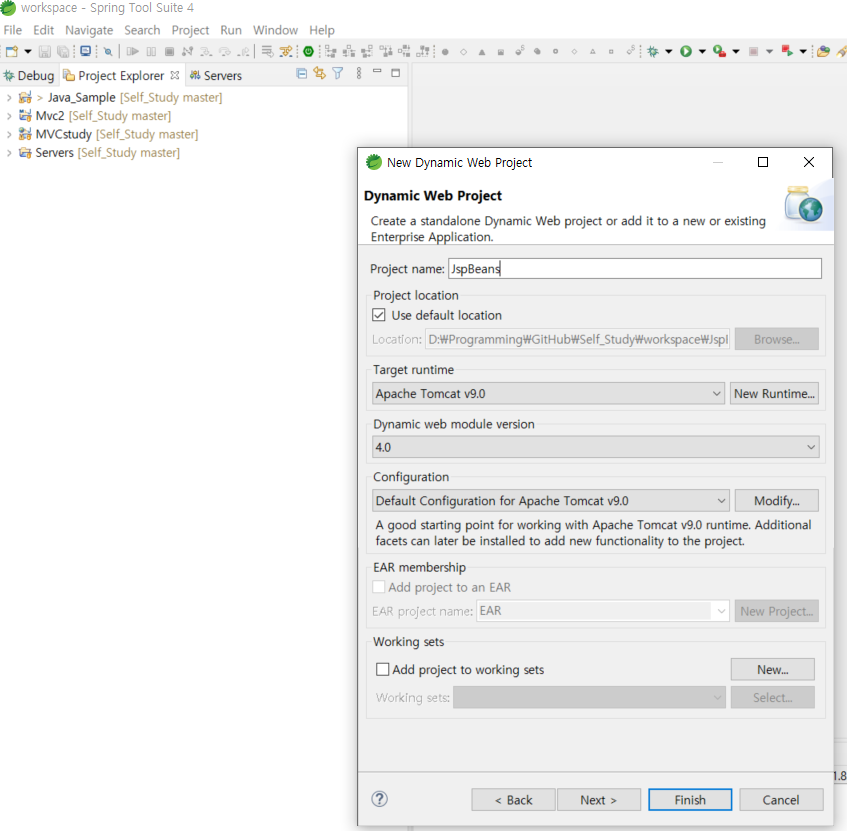
Task: Open the Window menu
Action: [x=275, y=30]
